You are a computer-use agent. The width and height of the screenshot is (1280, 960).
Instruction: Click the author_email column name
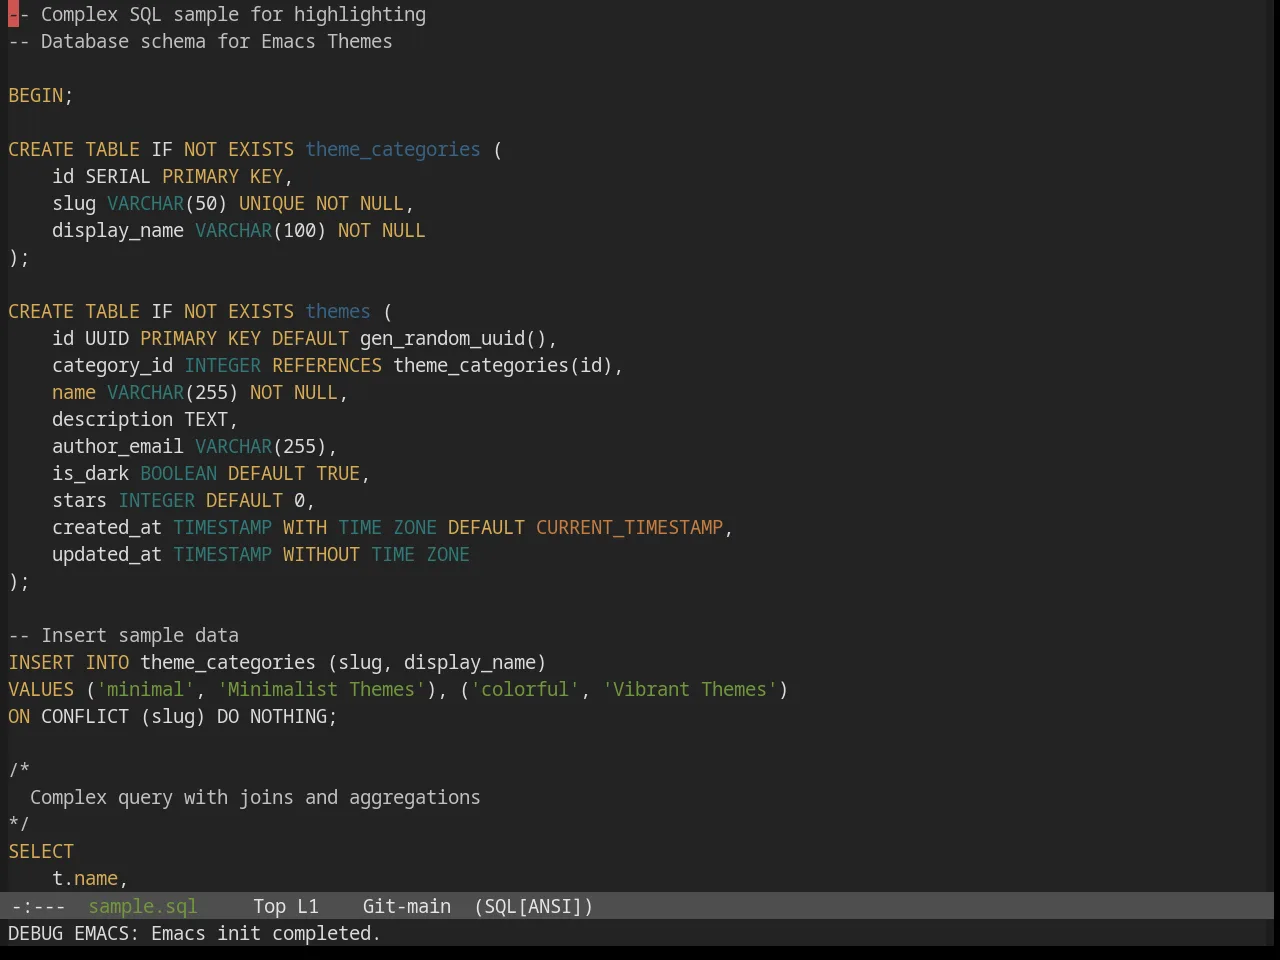(x=118, y=446)
